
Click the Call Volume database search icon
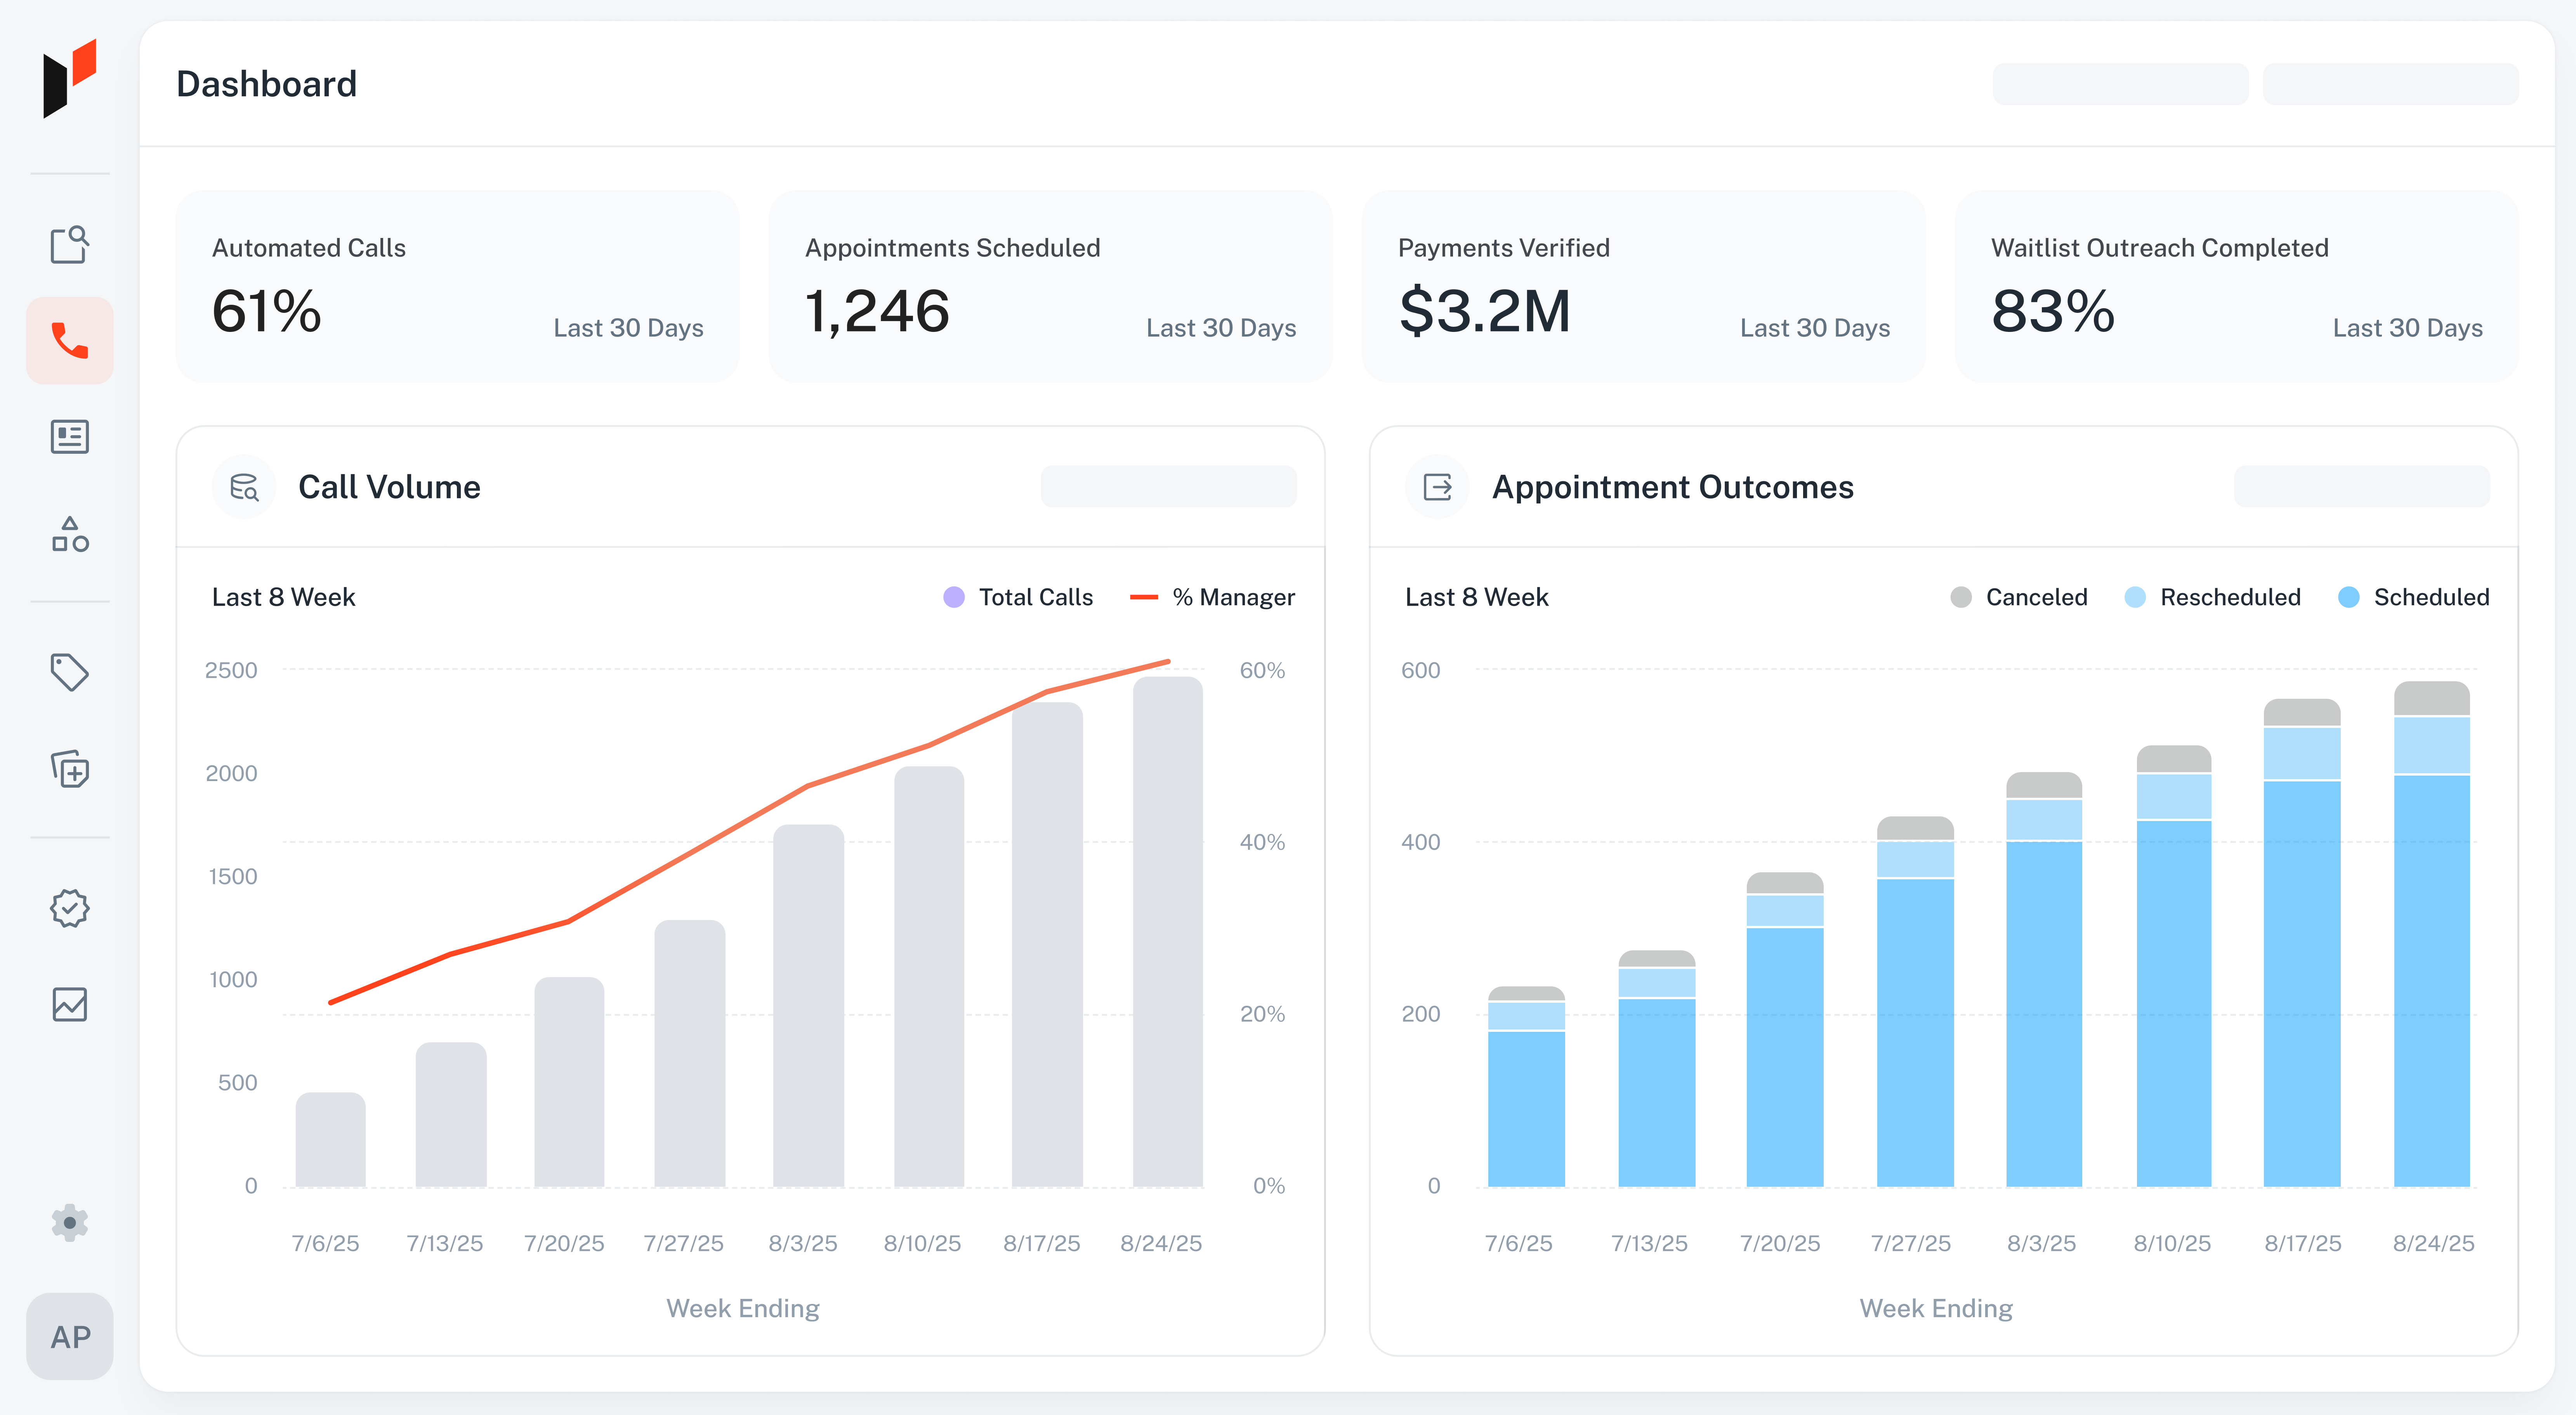coord(244,487)
